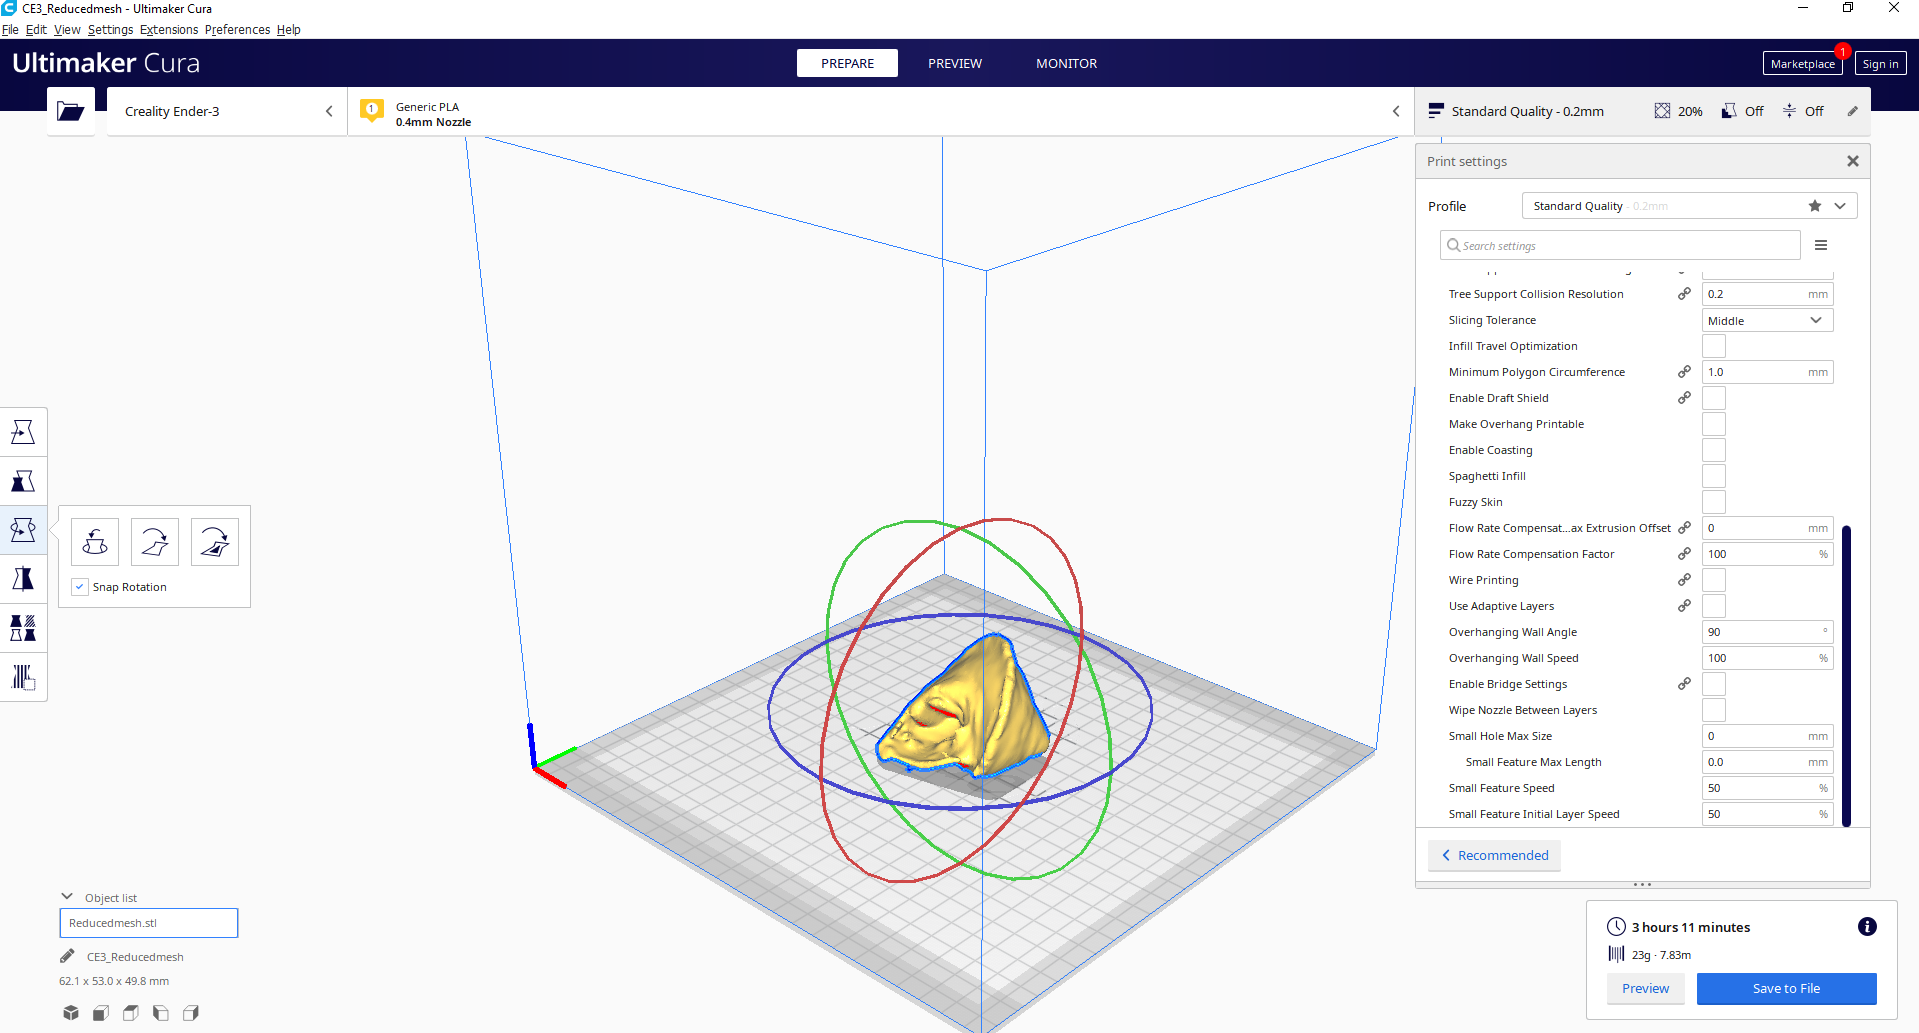The height and width of the screenshot is (1033, 1919).
Task: Click Sign in button
Action: [x=1880, y=64]
